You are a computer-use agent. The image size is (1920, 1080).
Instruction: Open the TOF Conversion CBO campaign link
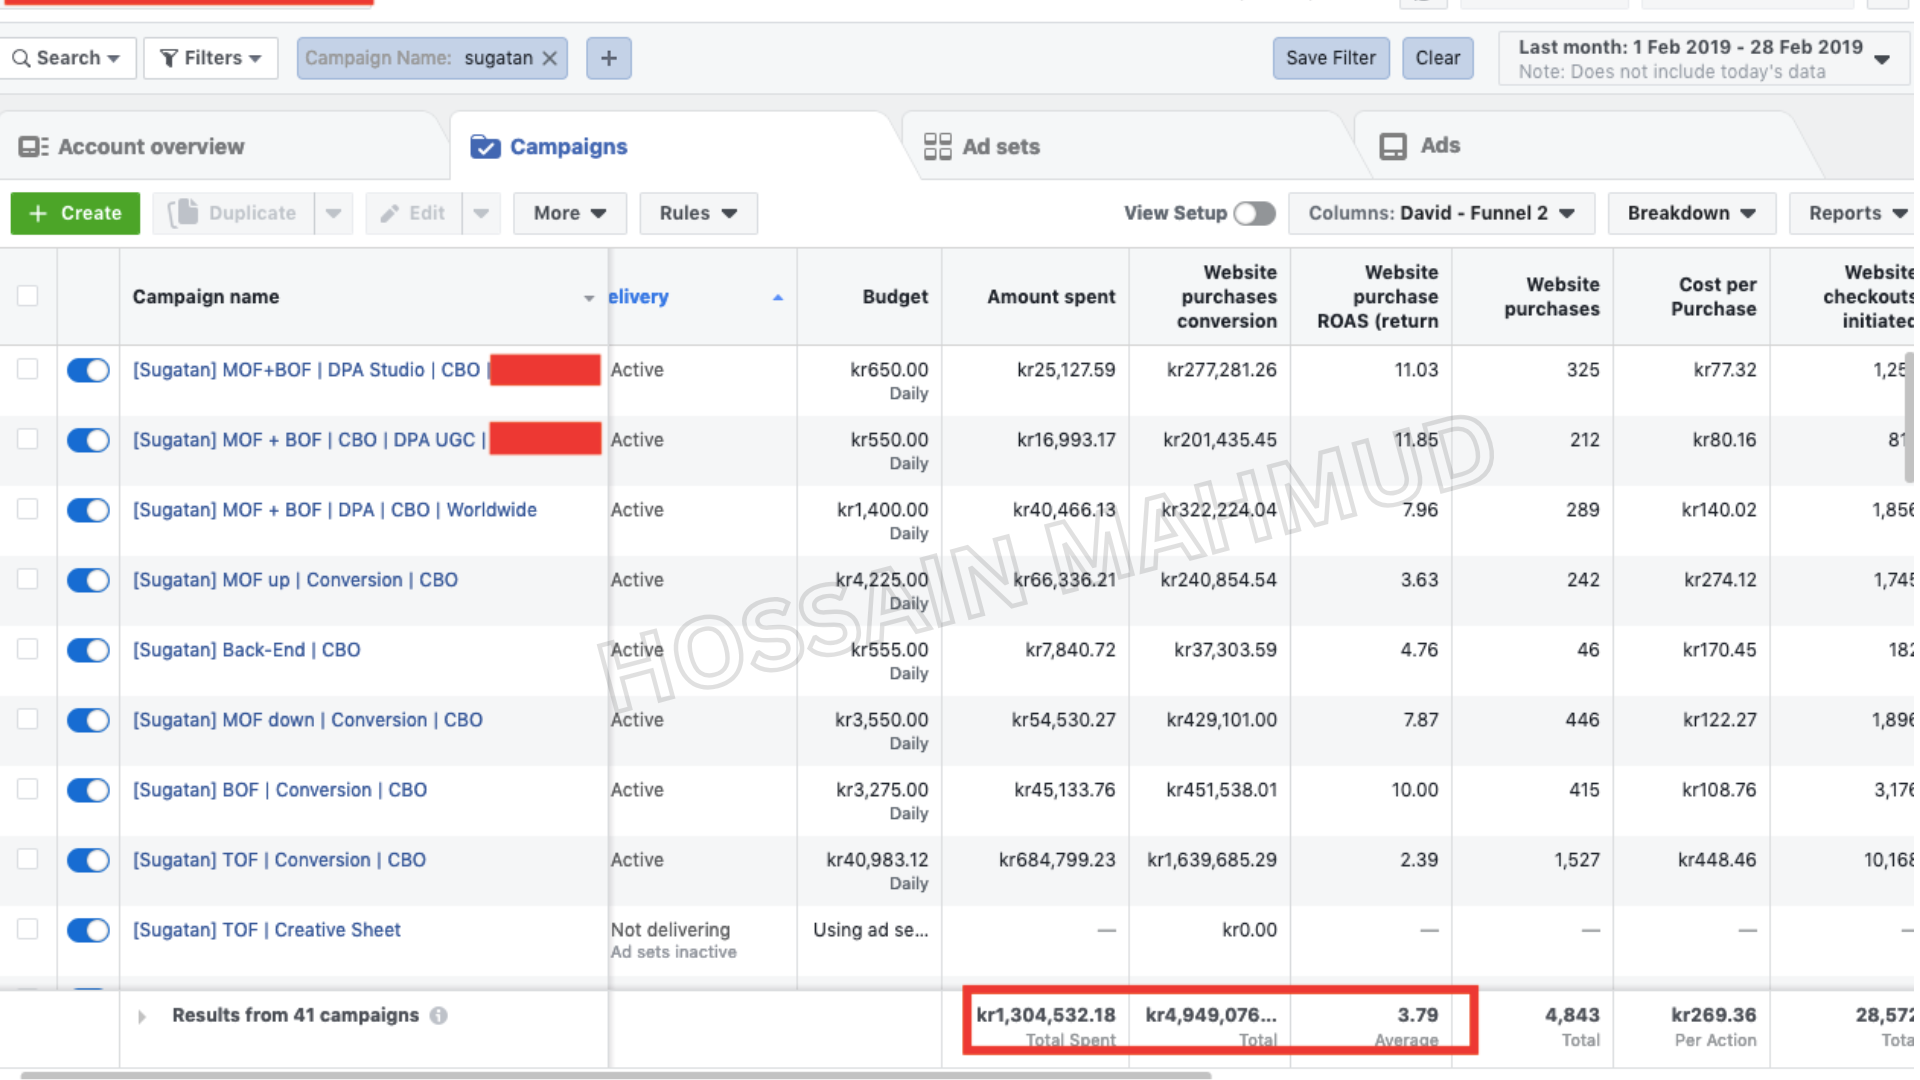[x=280, y=860]
